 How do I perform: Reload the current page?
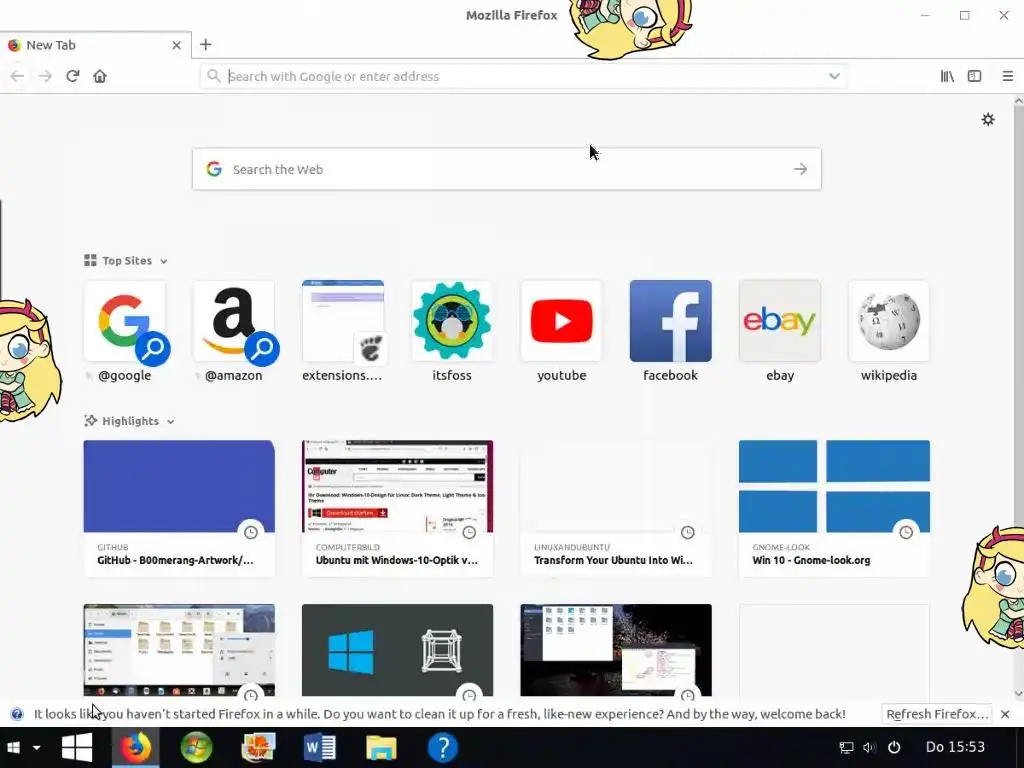coord(72,76)
